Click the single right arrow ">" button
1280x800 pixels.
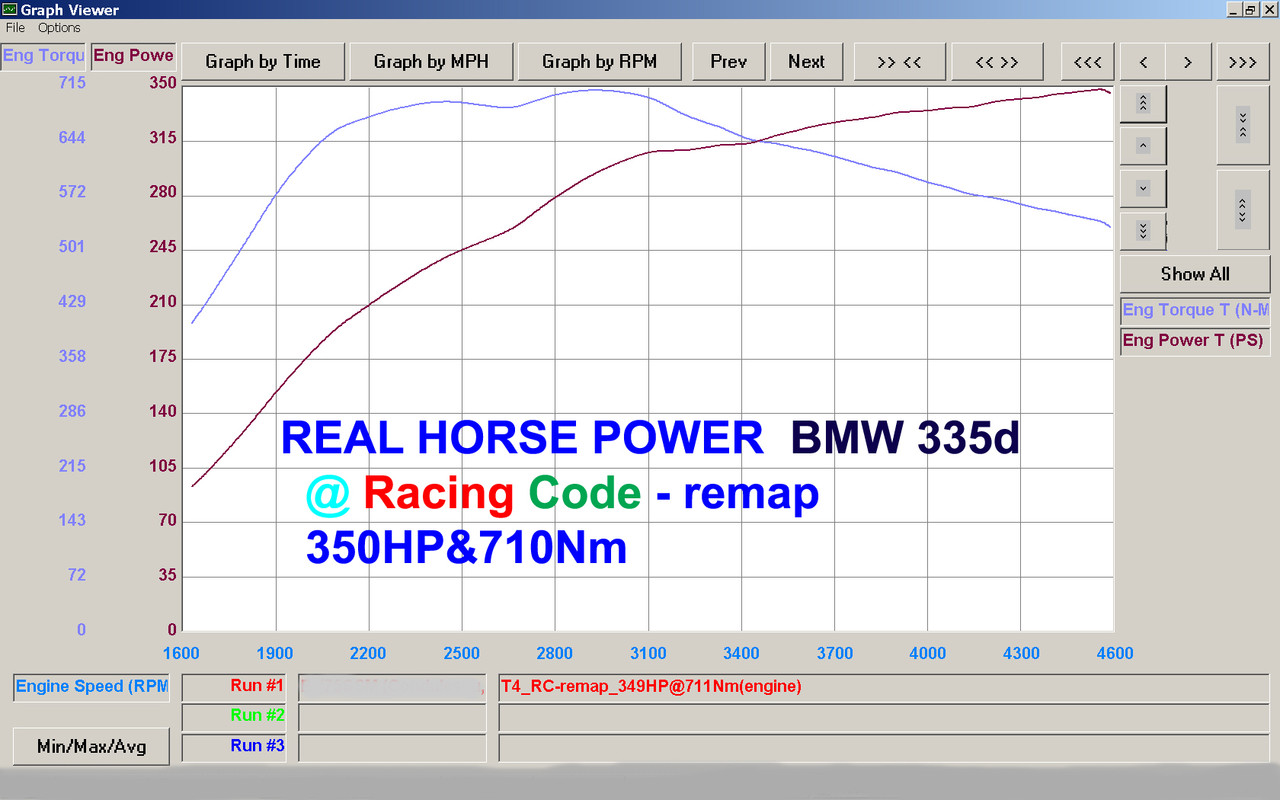click(1188, 62)
